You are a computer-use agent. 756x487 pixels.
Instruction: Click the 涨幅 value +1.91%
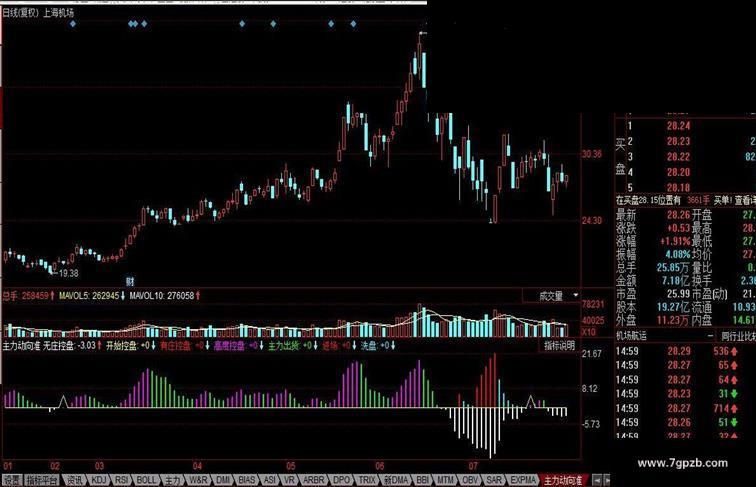tap(675, 241)
